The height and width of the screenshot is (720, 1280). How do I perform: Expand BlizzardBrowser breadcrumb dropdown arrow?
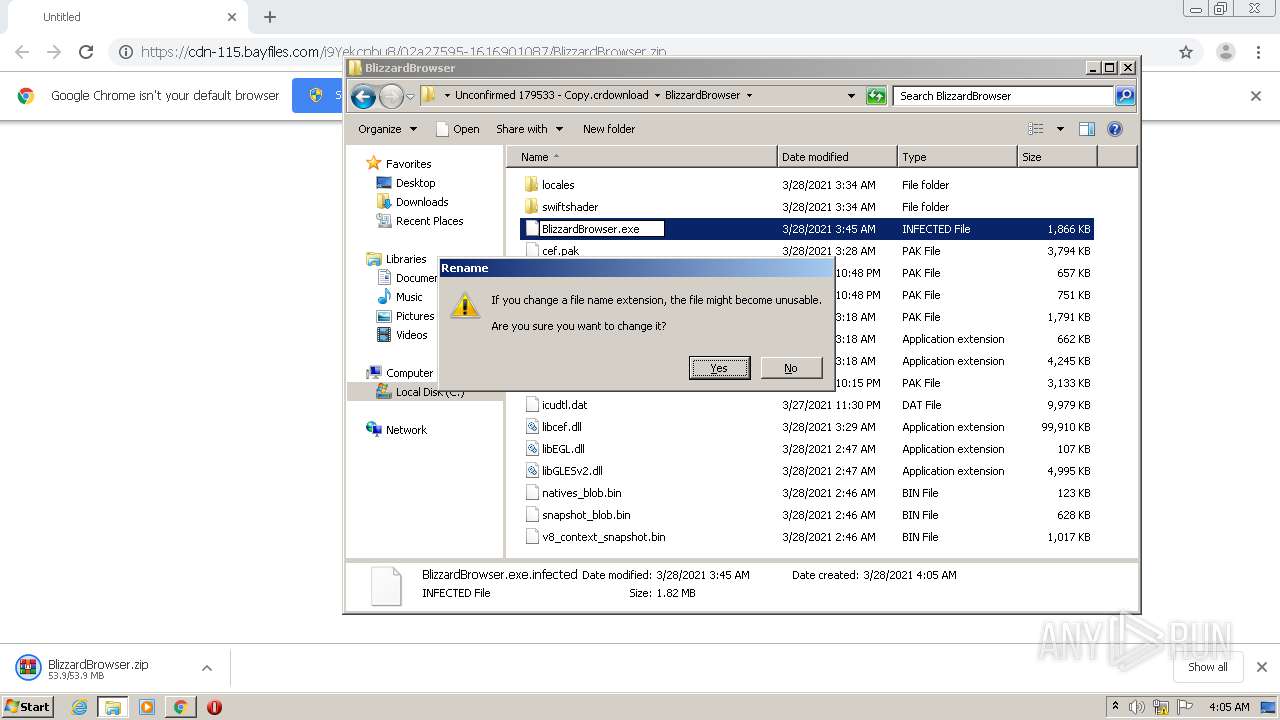coord(749,96)
